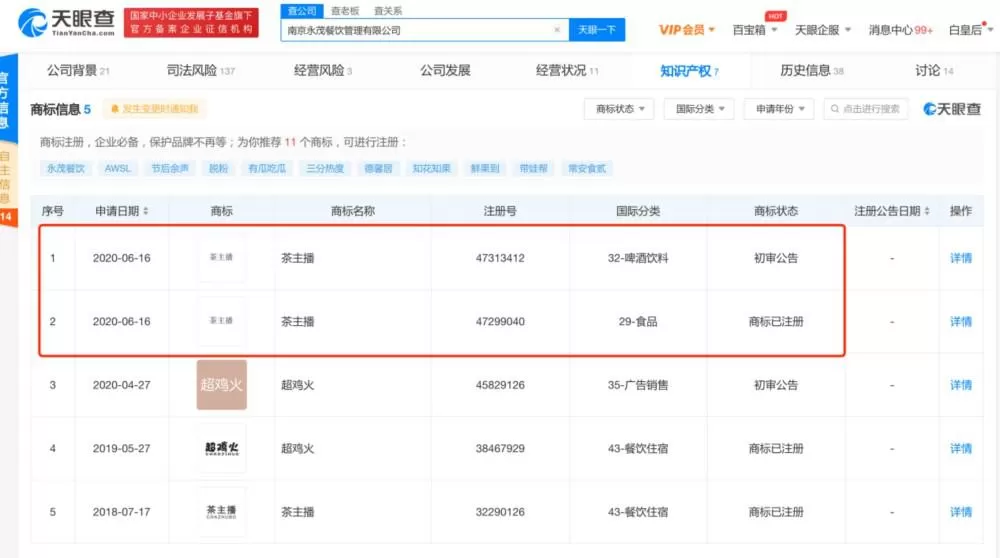The width and height of the screenshot is (1000, 558).
Task: Sort by 申请日期 column arrows
Action: tap(145, 211)
